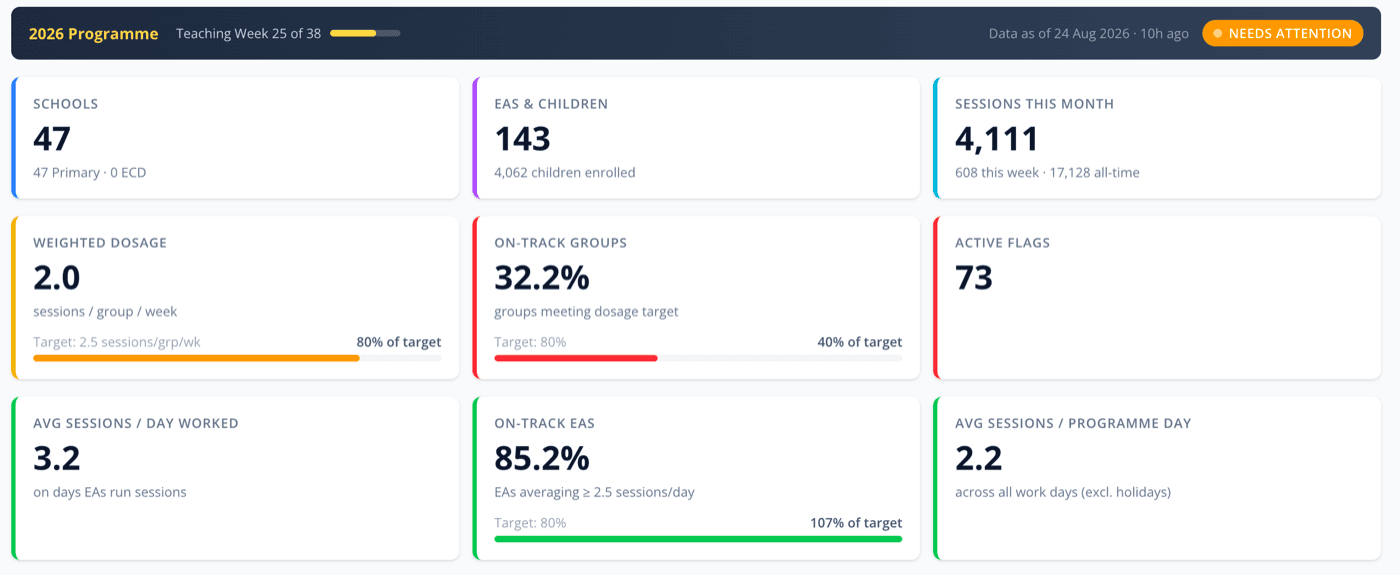Click the weighted dosage value "2.0"
1400x575 pixels.
point(57,277)
